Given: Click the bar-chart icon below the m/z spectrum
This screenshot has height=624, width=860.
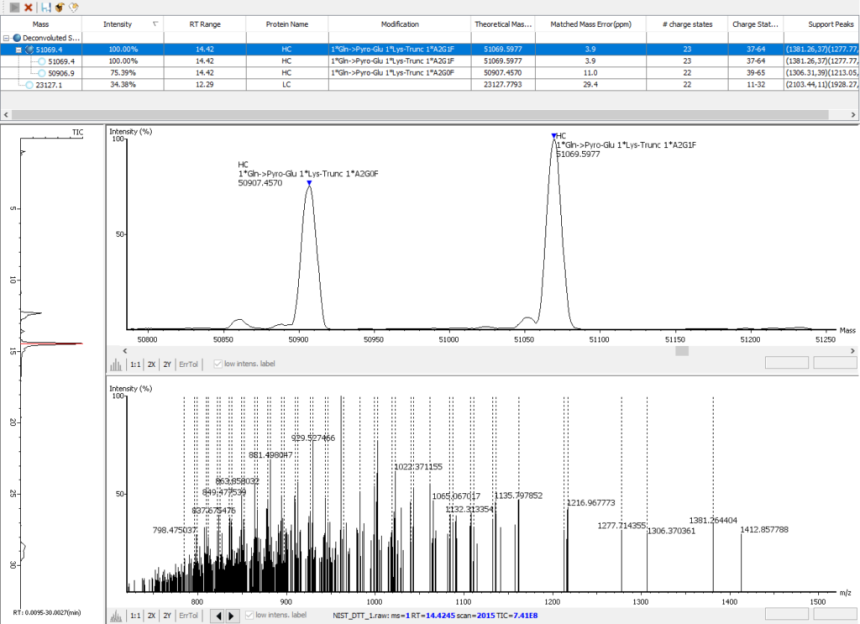Looking at the screenshot, I should [x=114, y=614].
